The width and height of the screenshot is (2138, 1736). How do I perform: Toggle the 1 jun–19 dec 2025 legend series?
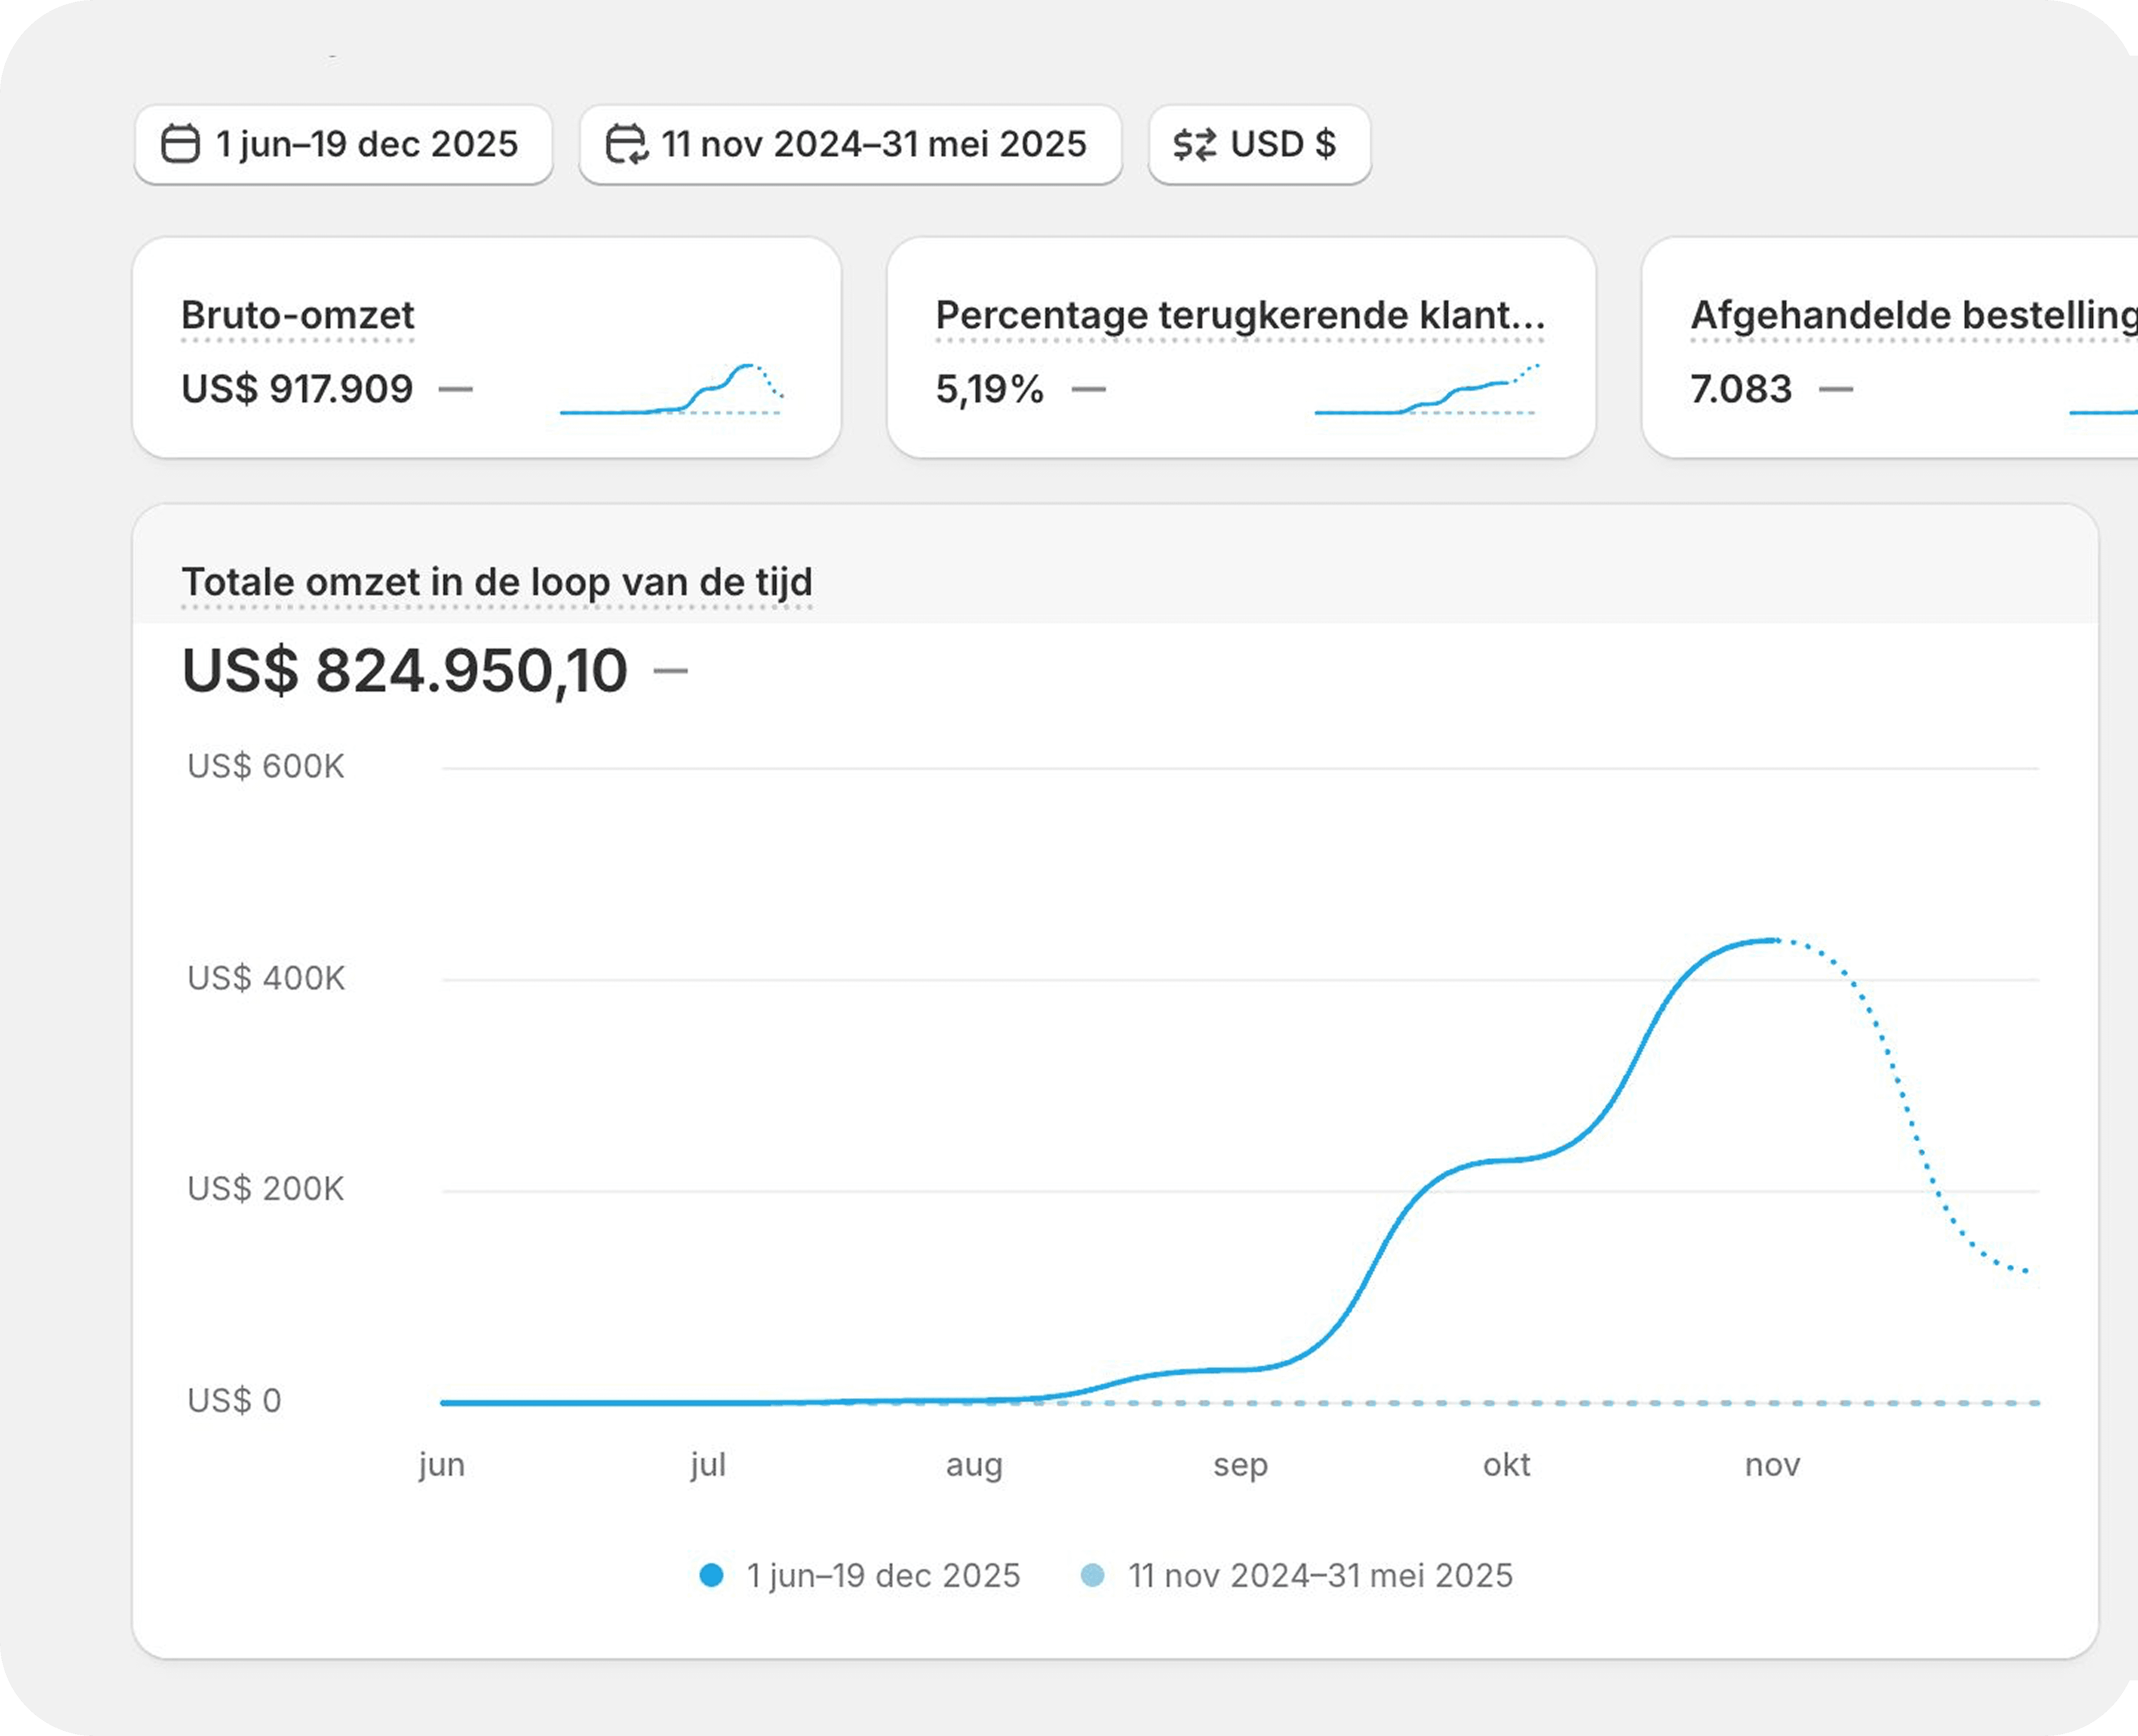click(883, 1576)
